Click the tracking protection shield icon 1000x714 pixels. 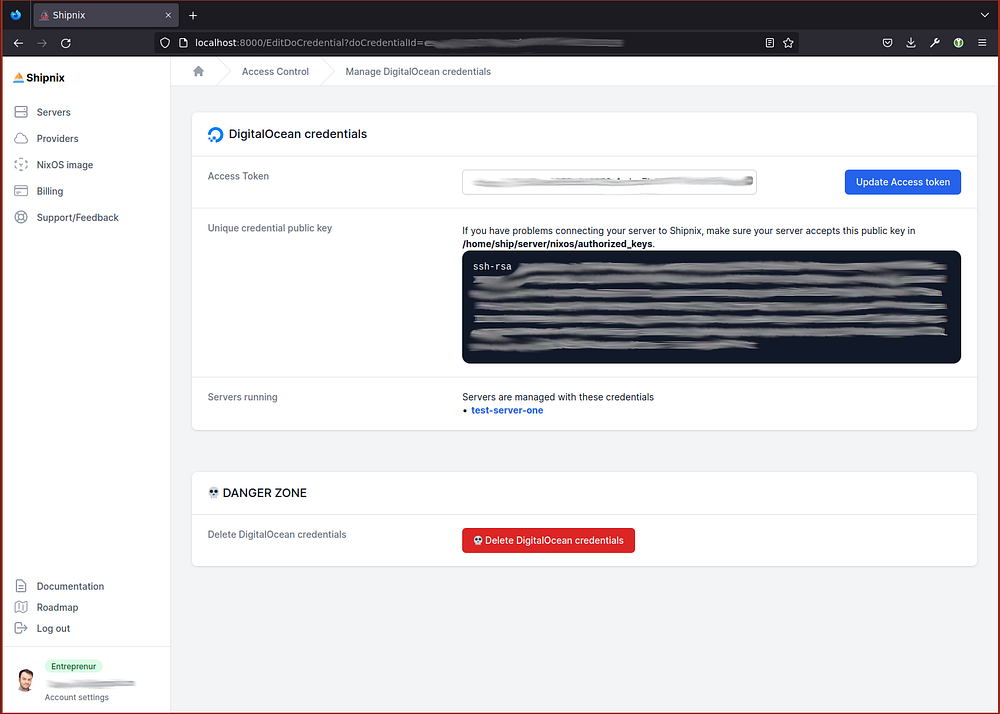coord(165,43)
